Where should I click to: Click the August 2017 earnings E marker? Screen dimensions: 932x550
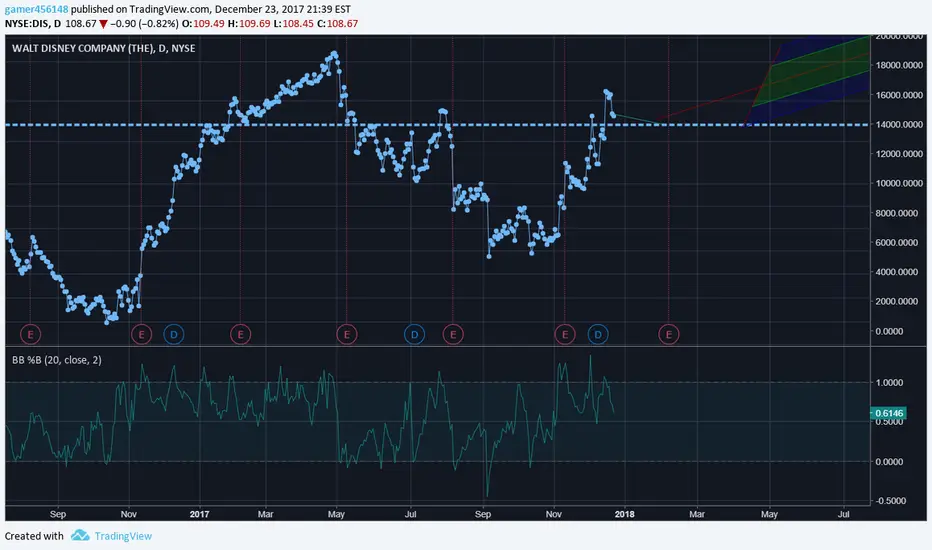coord(453,335)
